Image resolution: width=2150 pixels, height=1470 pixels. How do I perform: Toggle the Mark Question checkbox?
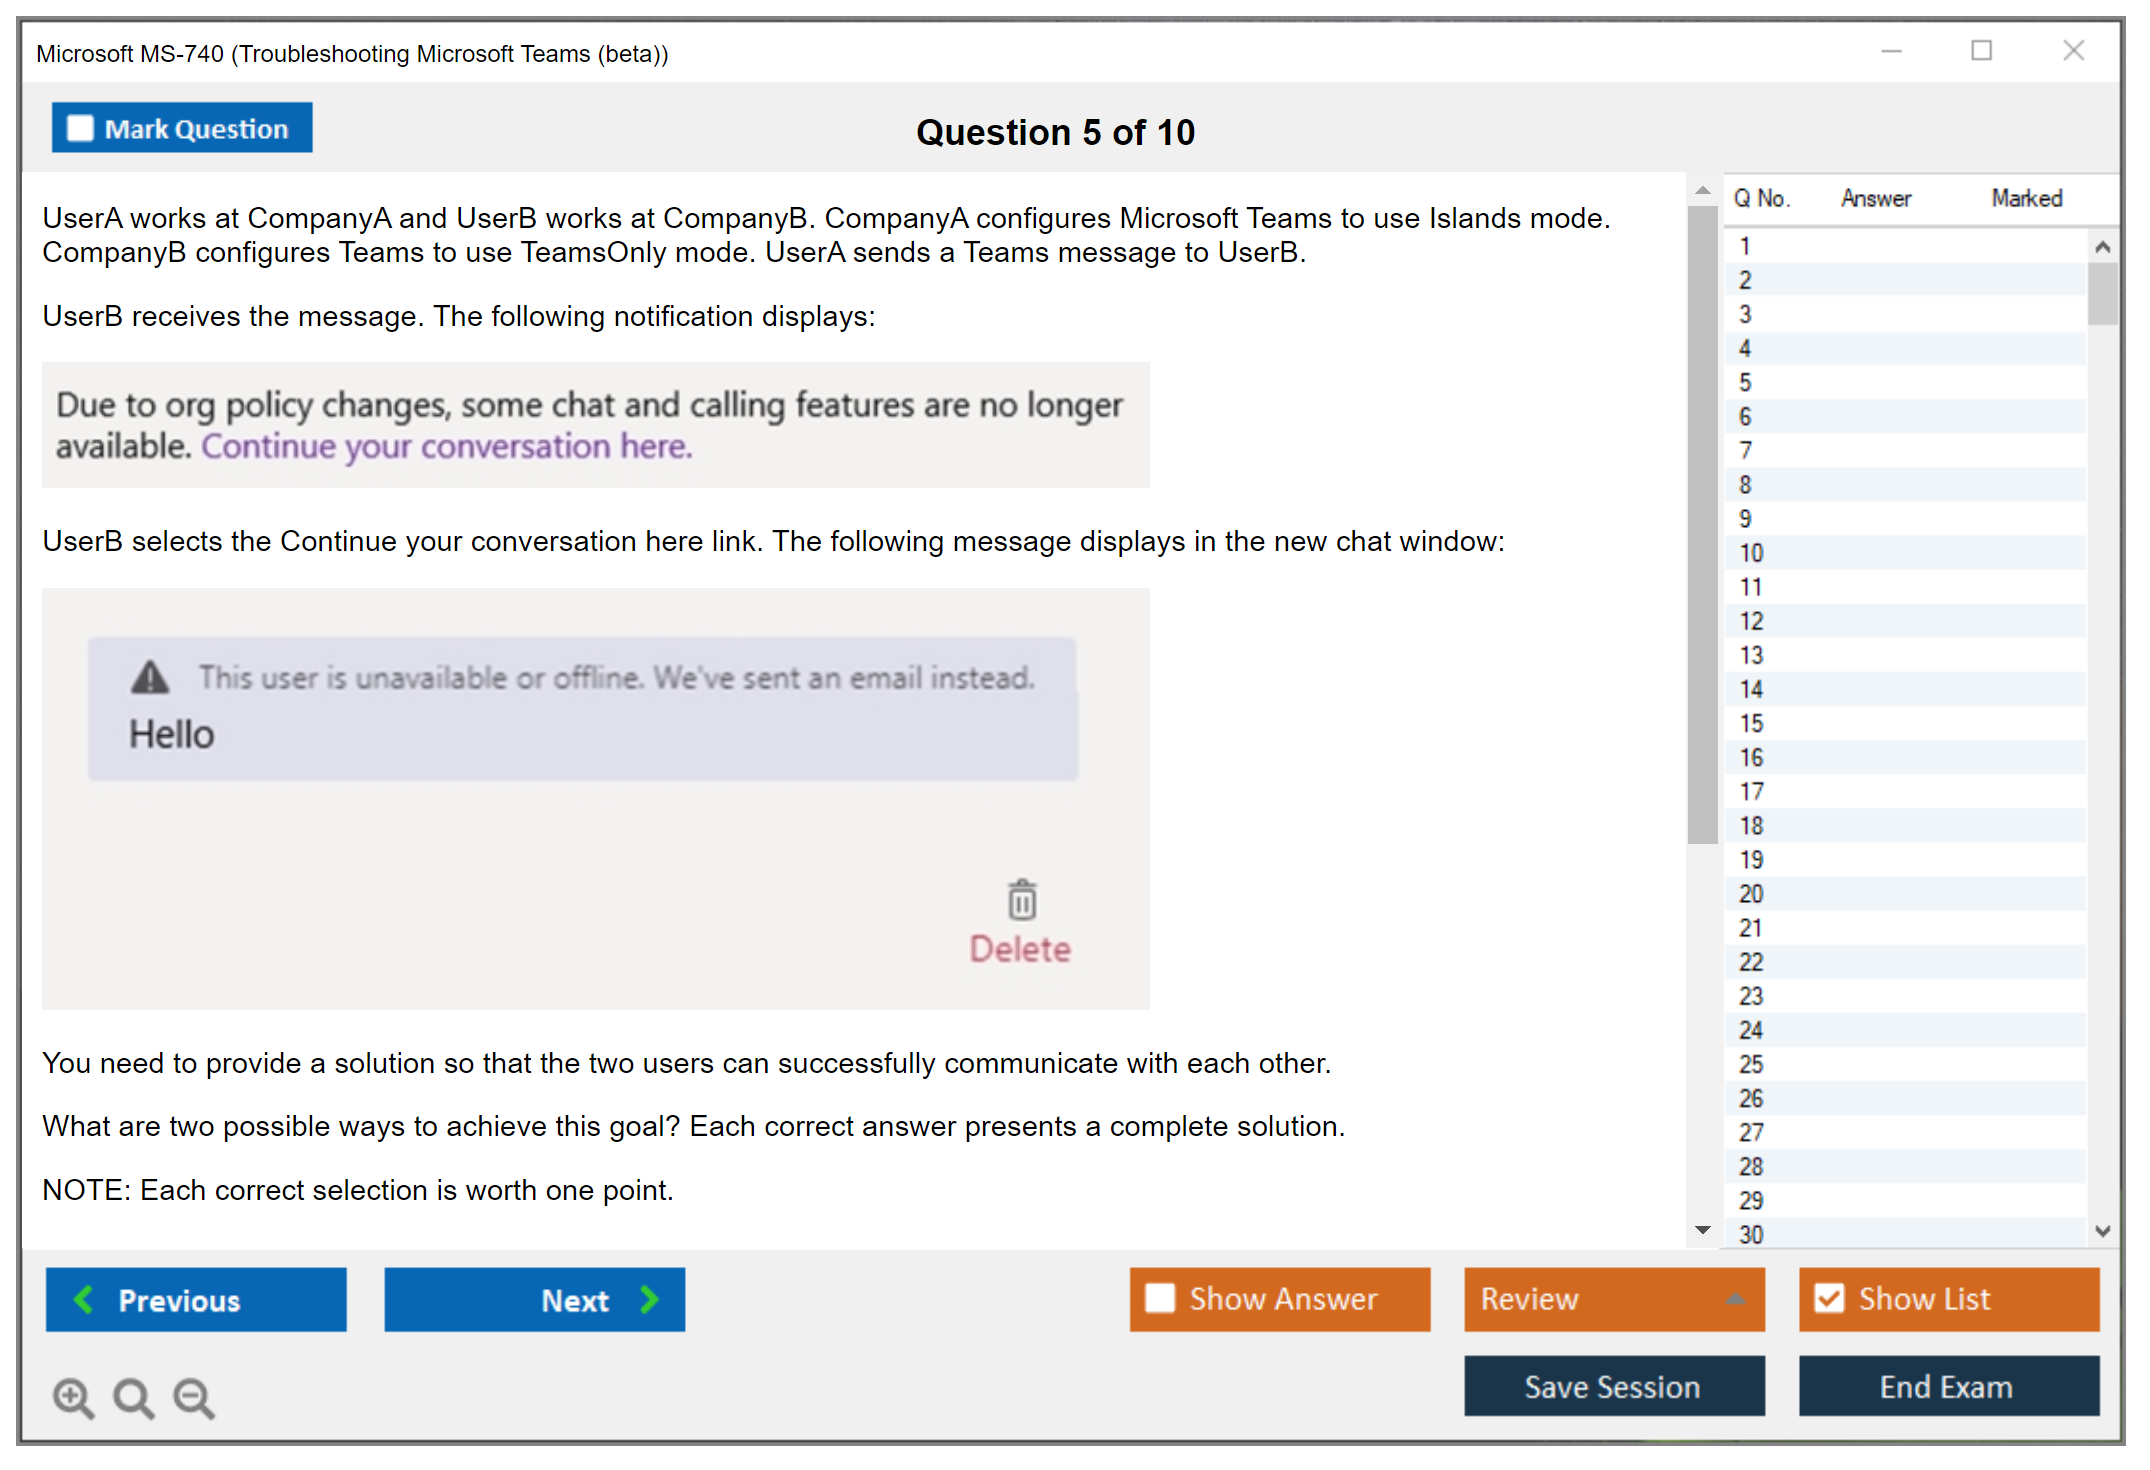pyautogui.click(x=80, y=129)
